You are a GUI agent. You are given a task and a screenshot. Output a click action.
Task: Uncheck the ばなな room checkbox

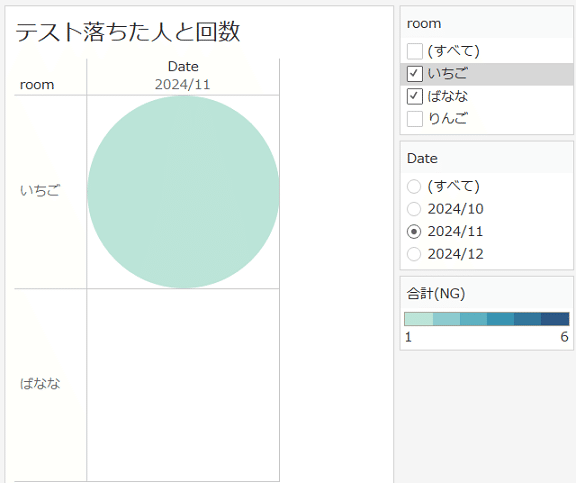click(x=415, y=97)
